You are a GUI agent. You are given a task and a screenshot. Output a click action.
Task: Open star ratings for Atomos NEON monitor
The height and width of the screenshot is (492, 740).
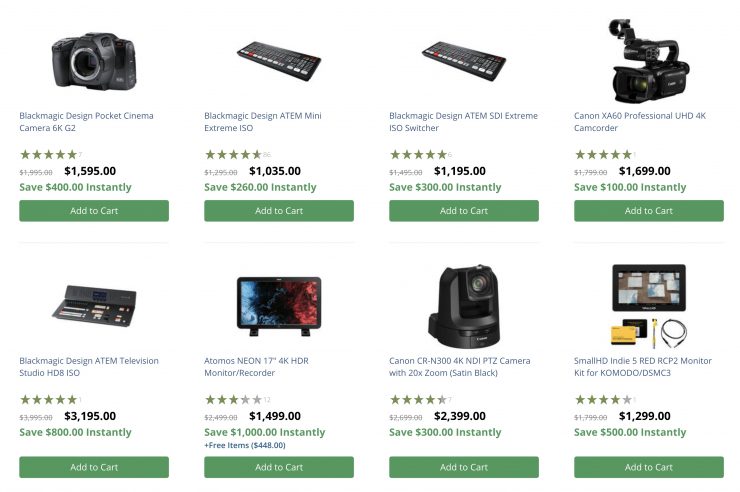[x=233, y=400]
